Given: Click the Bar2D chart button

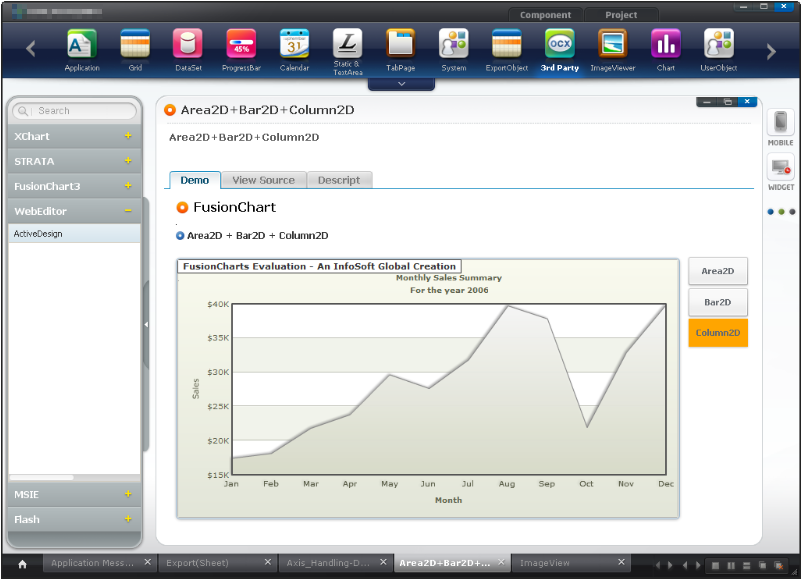Looking at the screenshot, I should (717, 302).
